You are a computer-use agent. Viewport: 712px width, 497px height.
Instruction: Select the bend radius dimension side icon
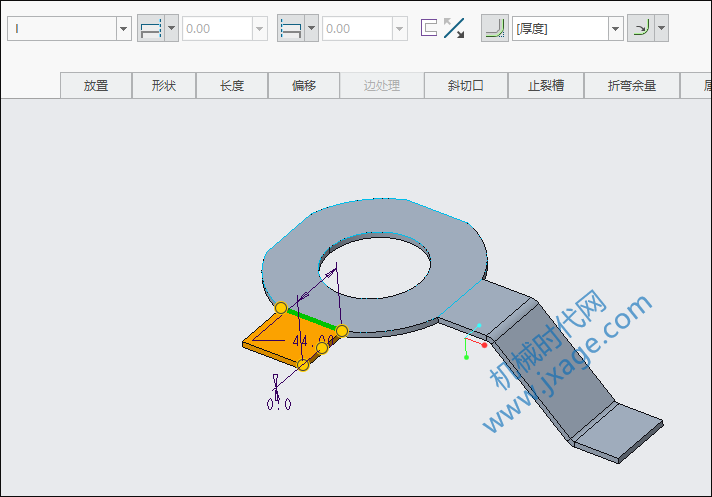pyautogui.click(x=641, y=28)
